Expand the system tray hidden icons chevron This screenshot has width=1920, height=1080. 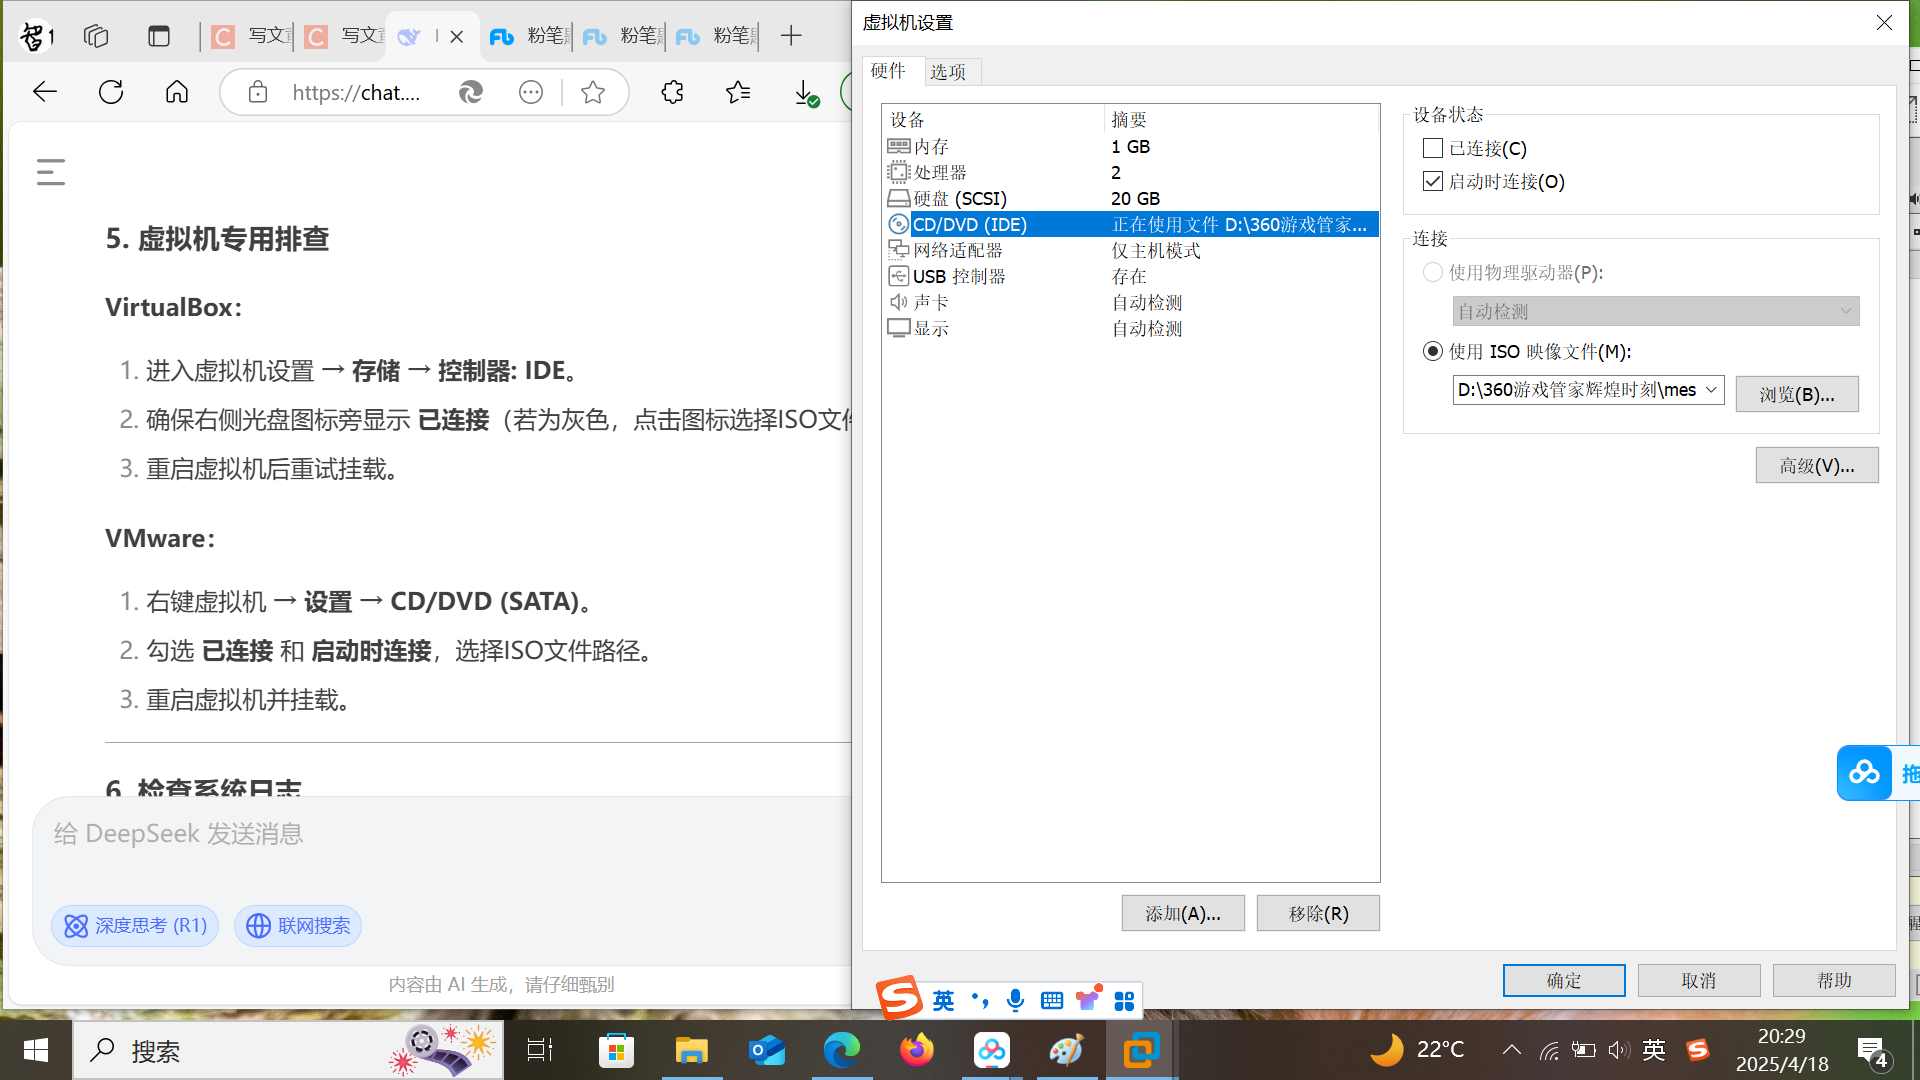(1511, 1049)
